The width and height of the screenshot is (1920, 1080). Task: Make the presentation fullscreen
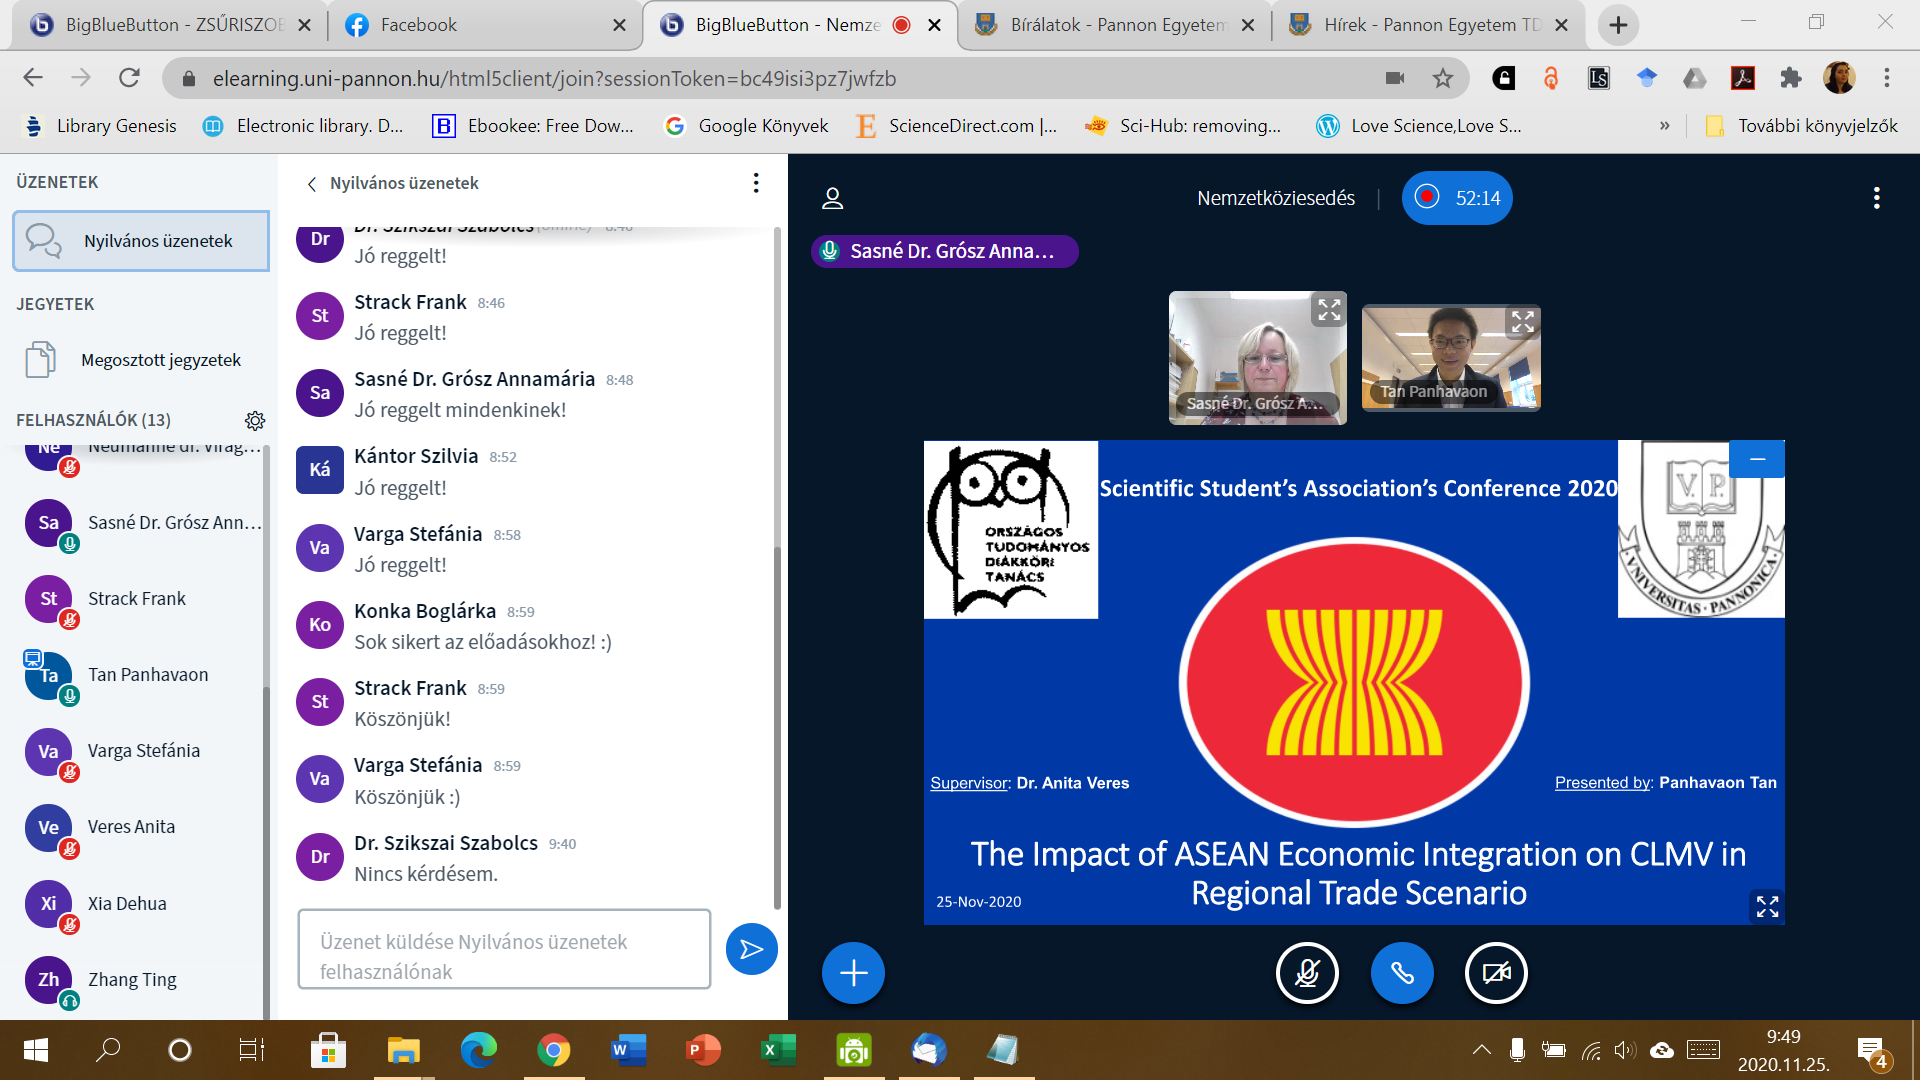[x=1767, y=906]
